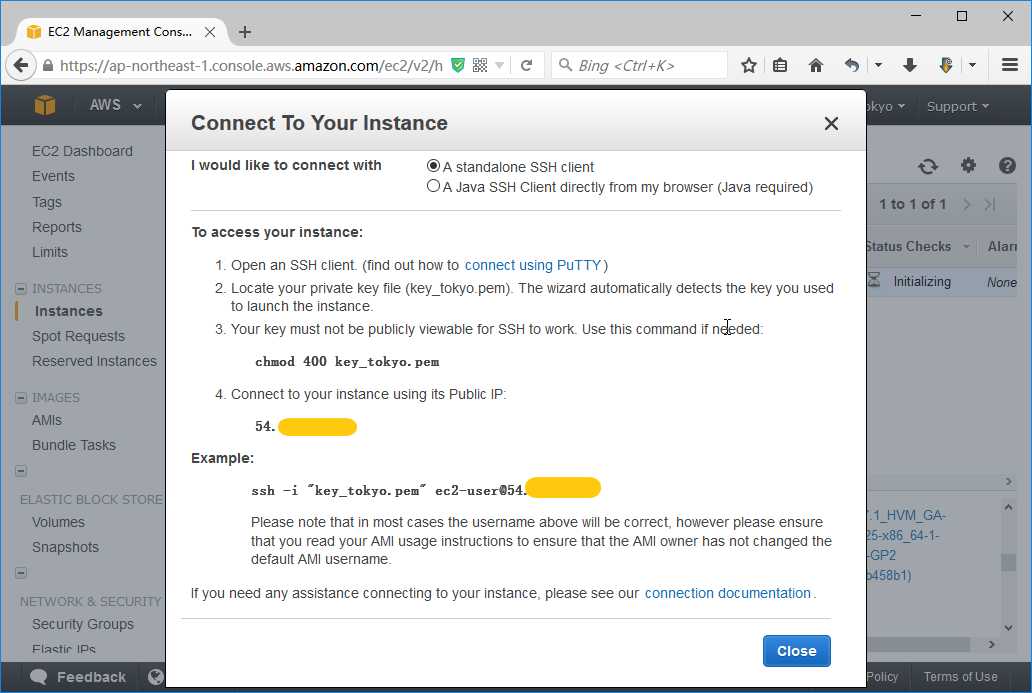Open EC2 Dashboard in sidebar
Viewport: 1032px width, 693px height.
coord(82,151)
